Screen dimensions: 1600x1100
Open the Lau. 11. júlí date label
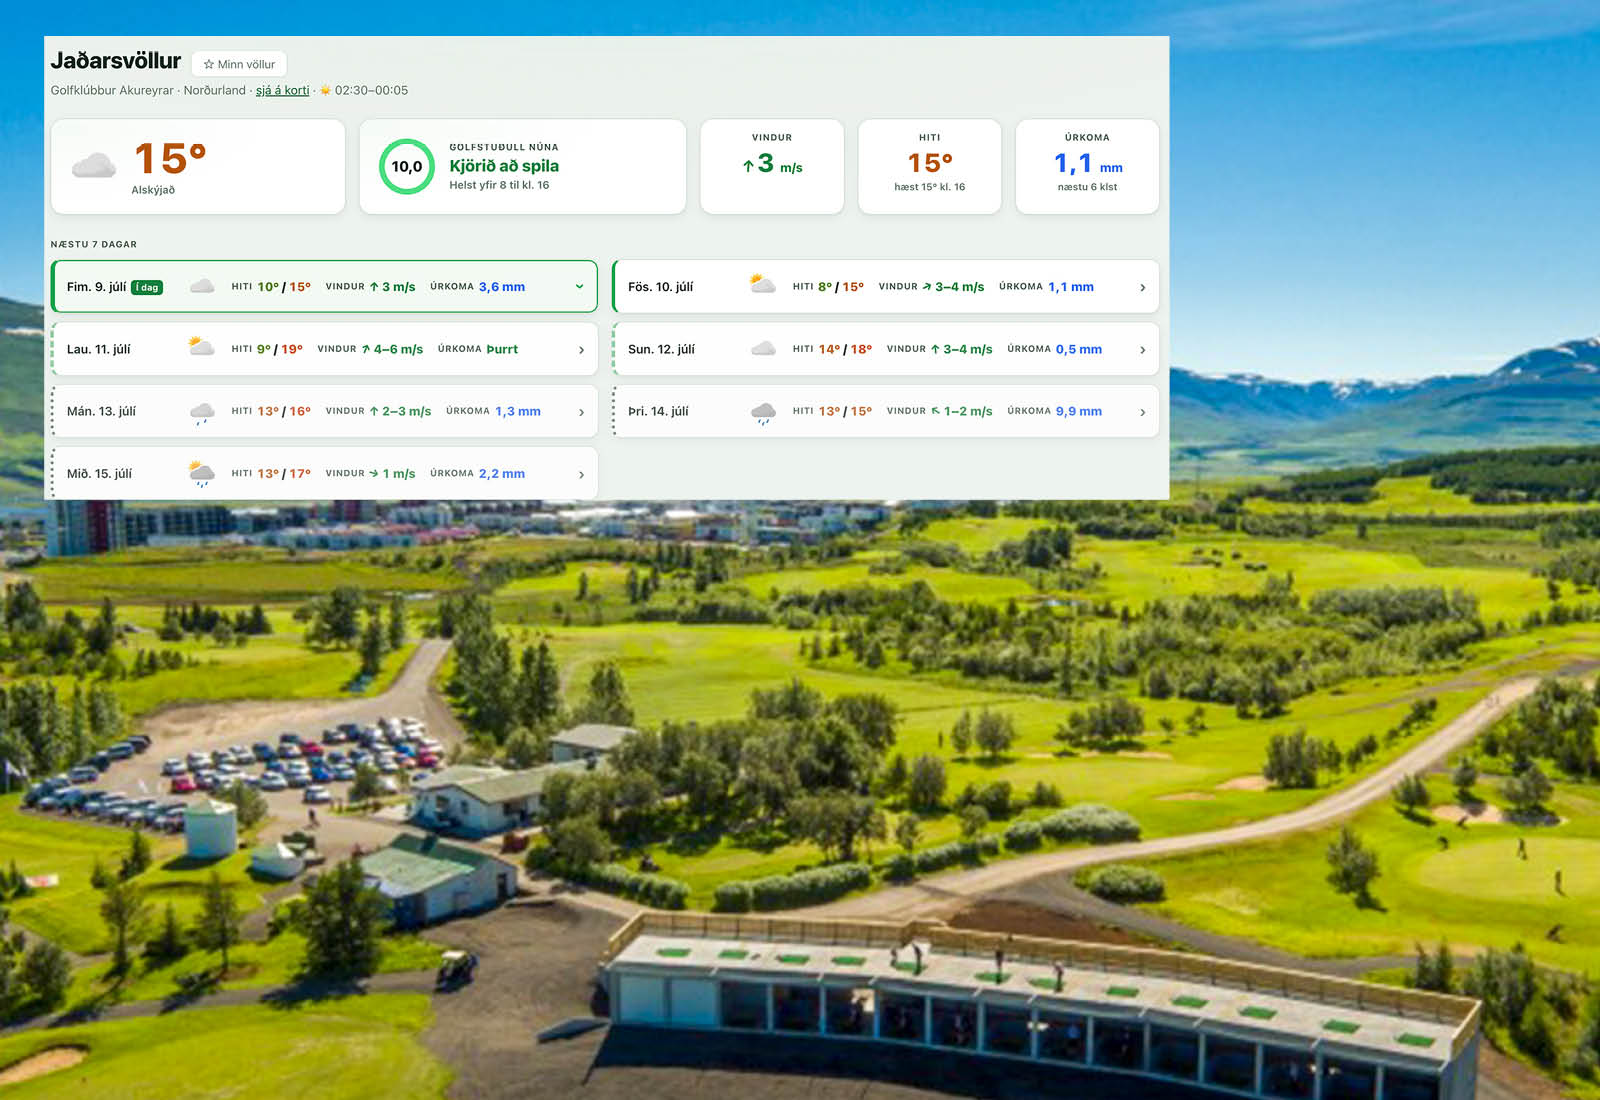(99, 349)
